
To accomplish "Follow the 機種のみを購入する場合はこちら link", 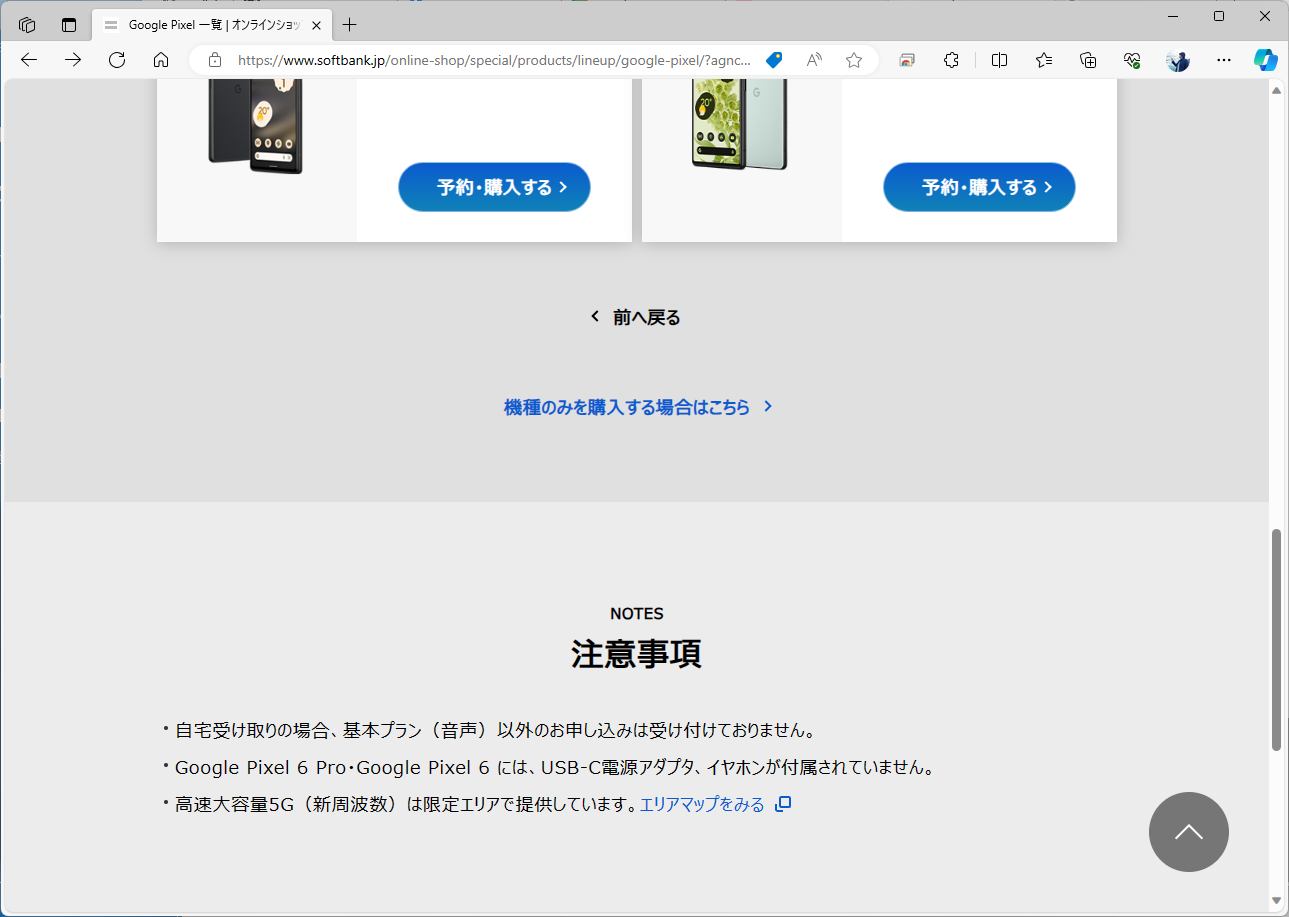I will click(637, 407).
